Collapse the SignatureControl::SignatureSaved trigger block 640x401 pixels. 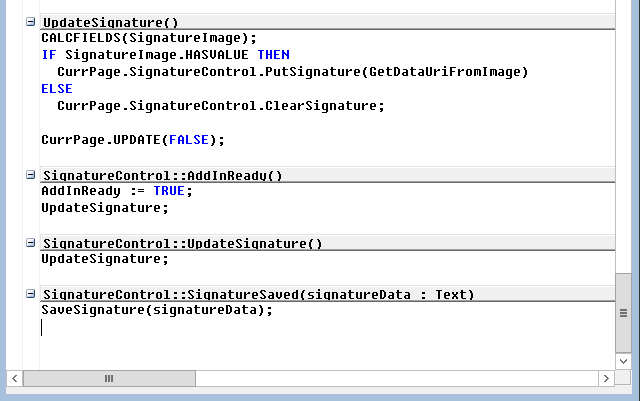pyautogui.click(x=31, y=294)
